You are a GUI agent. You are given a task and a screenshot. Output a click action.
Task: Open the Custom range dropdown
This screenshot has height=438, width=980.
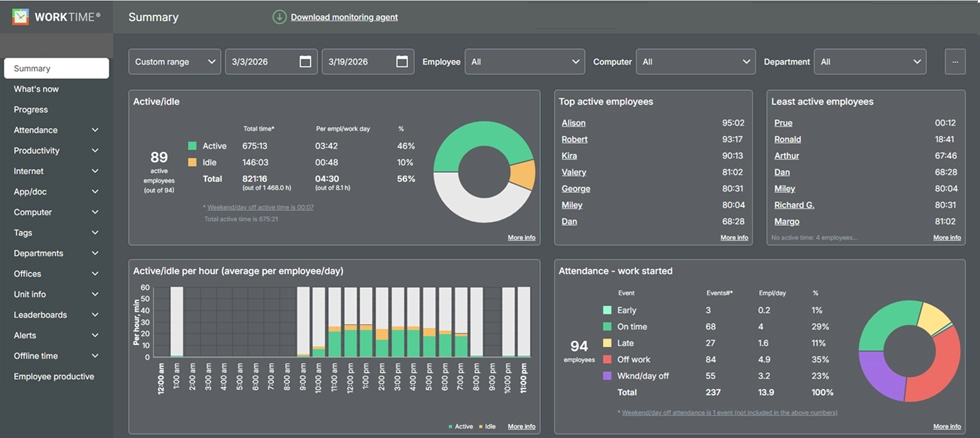coord(175,62)
